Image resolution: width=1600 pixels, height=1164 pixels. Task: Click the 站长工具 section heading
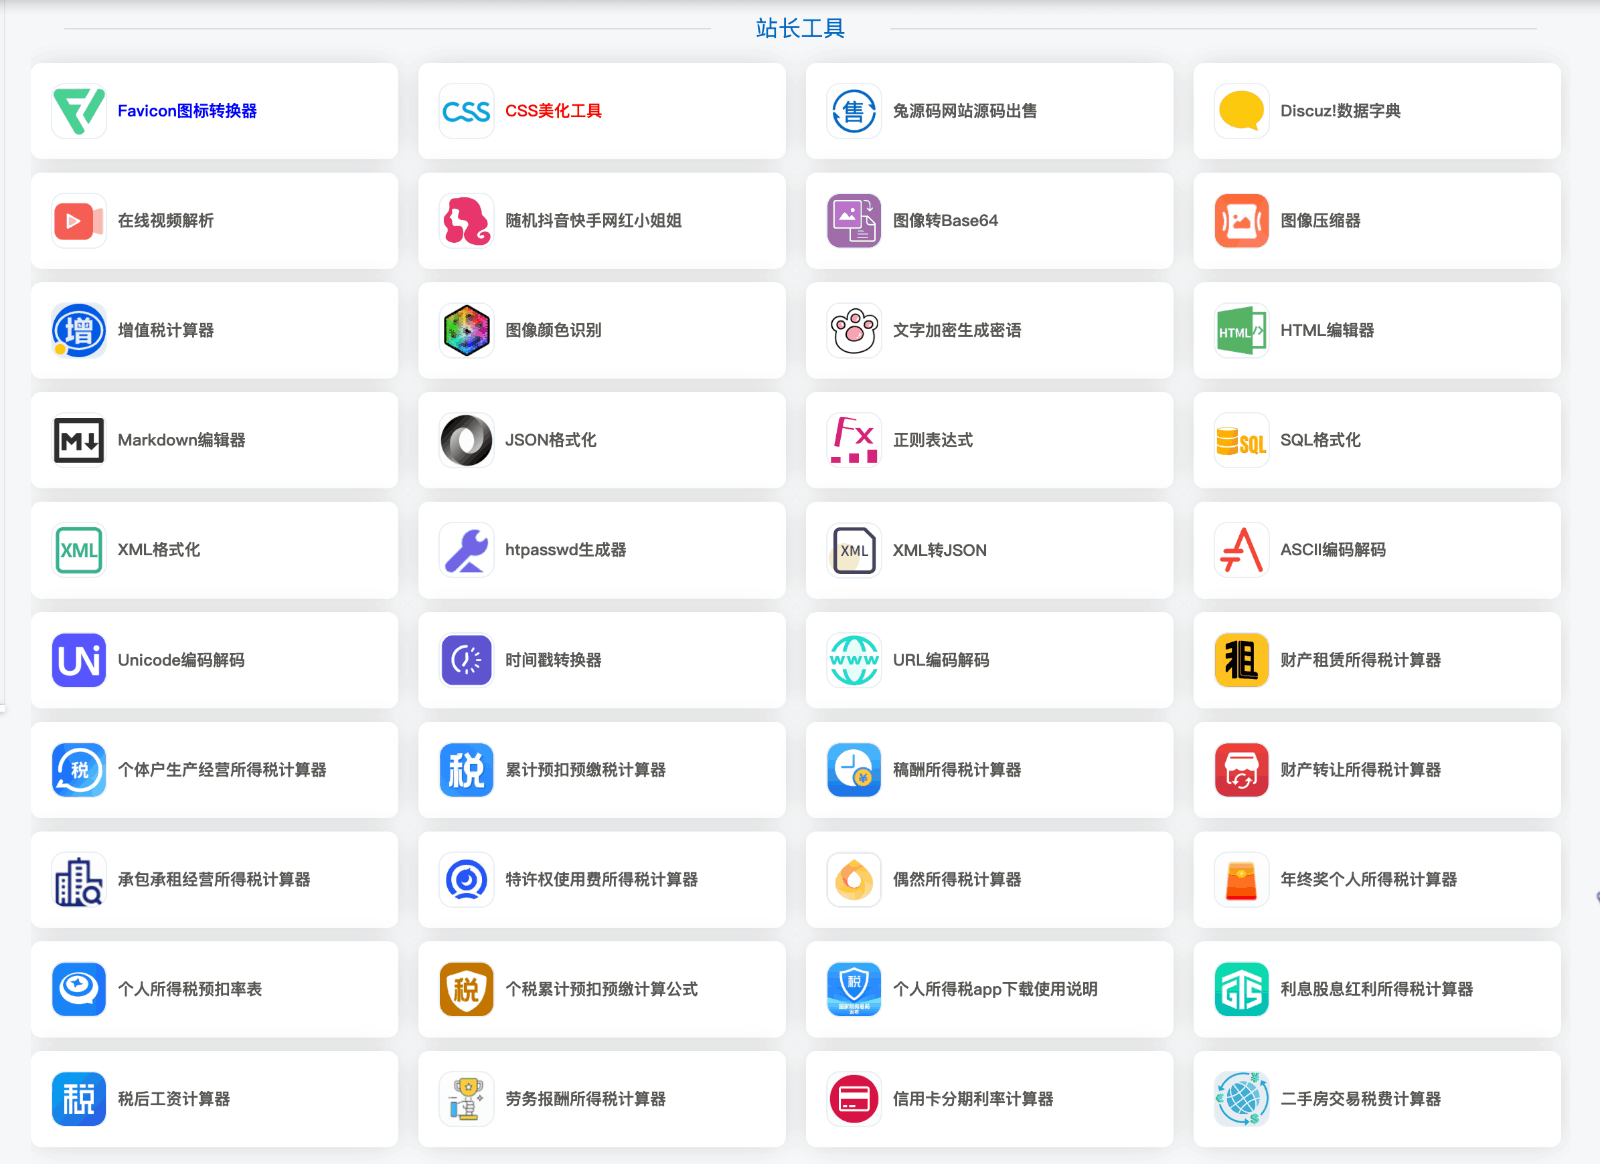800,28
